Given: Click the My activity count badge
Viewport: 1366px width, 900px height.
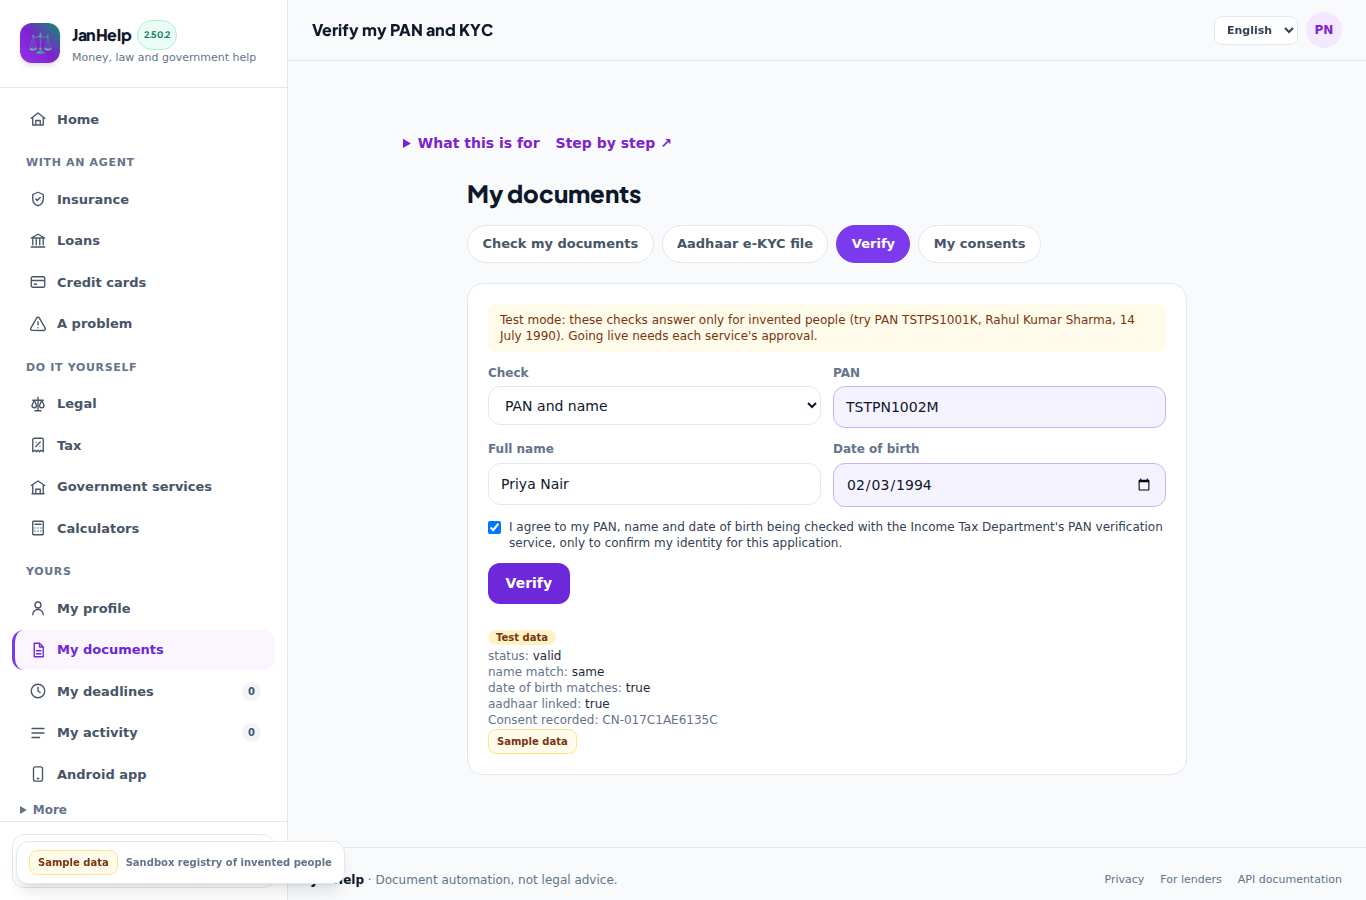Looking at the screenshot, I should [x=251, y=732].
